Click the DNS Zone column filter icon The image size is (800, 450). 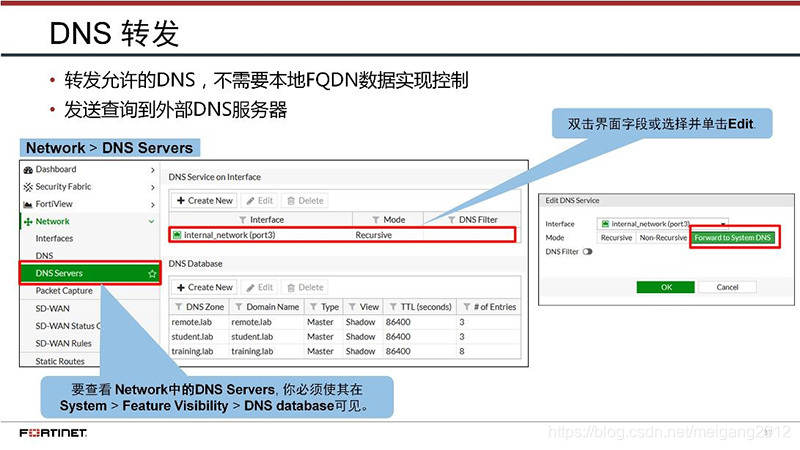(x=179, y=307)
